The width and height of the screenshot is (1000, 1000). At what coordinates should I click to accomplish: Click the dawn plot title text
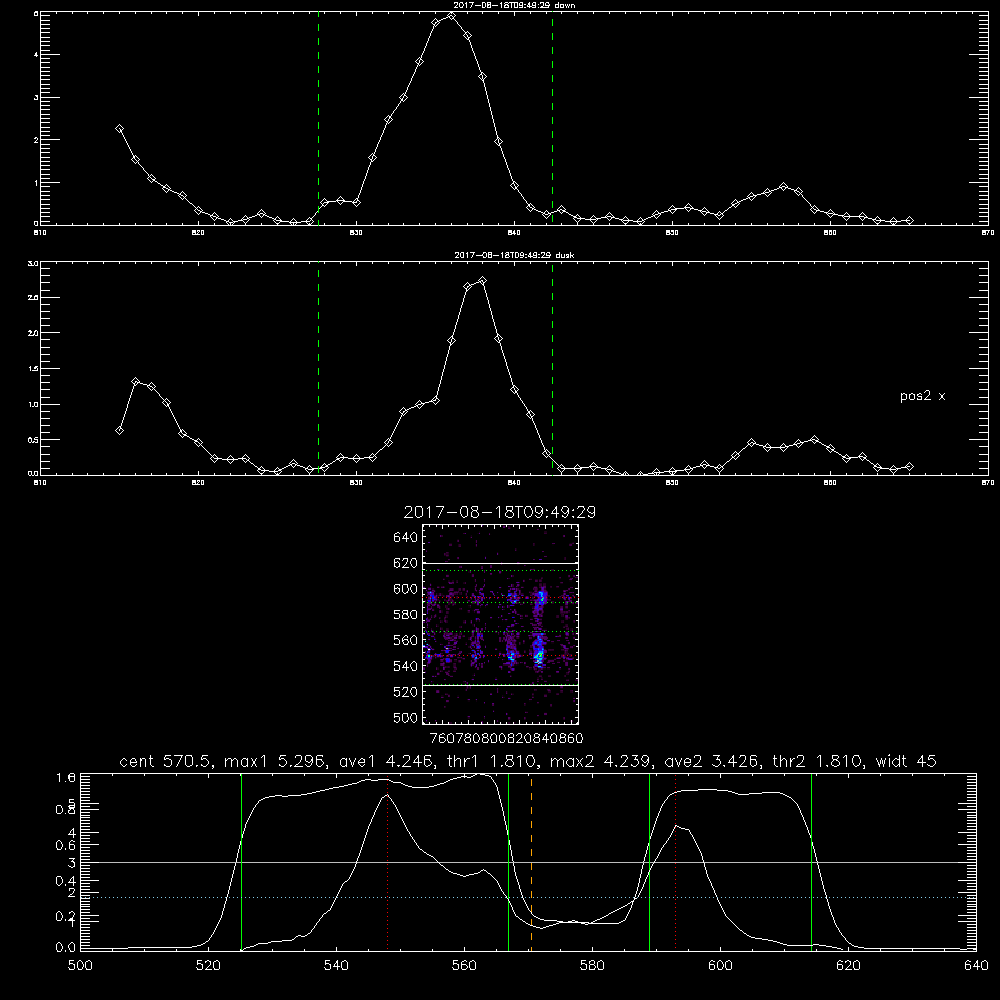(514, 5)
